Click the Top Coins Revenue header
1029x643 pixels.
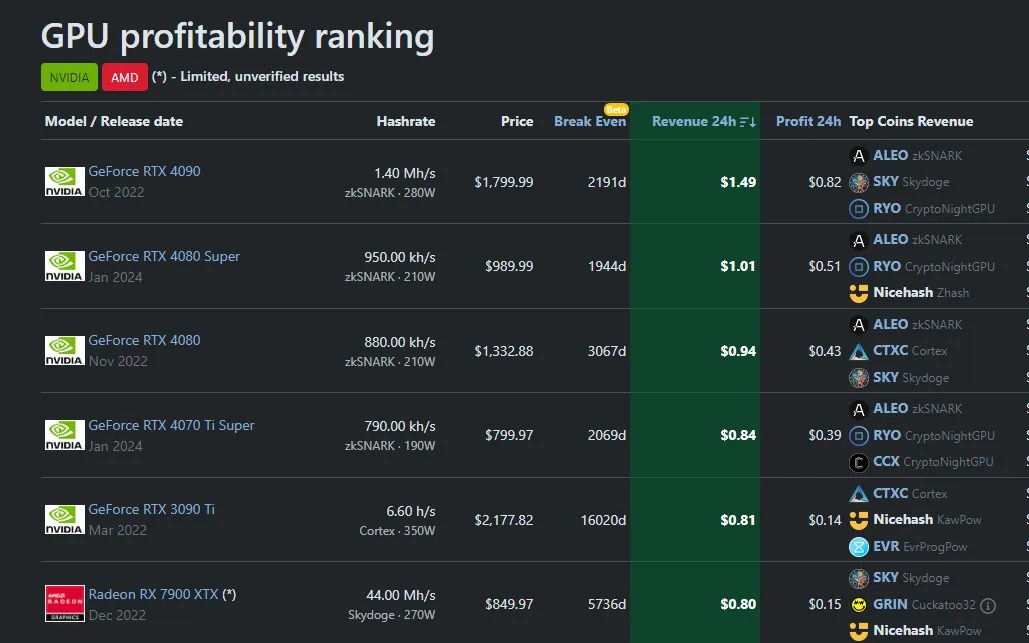(x=911, y=121)
